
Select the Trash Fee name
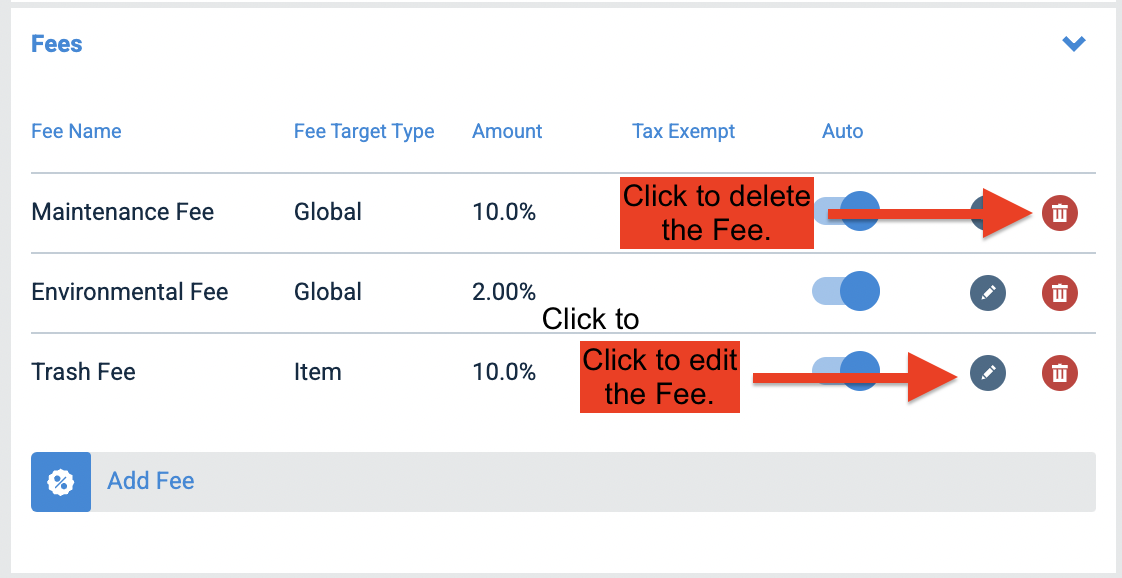tap(83, 372)
